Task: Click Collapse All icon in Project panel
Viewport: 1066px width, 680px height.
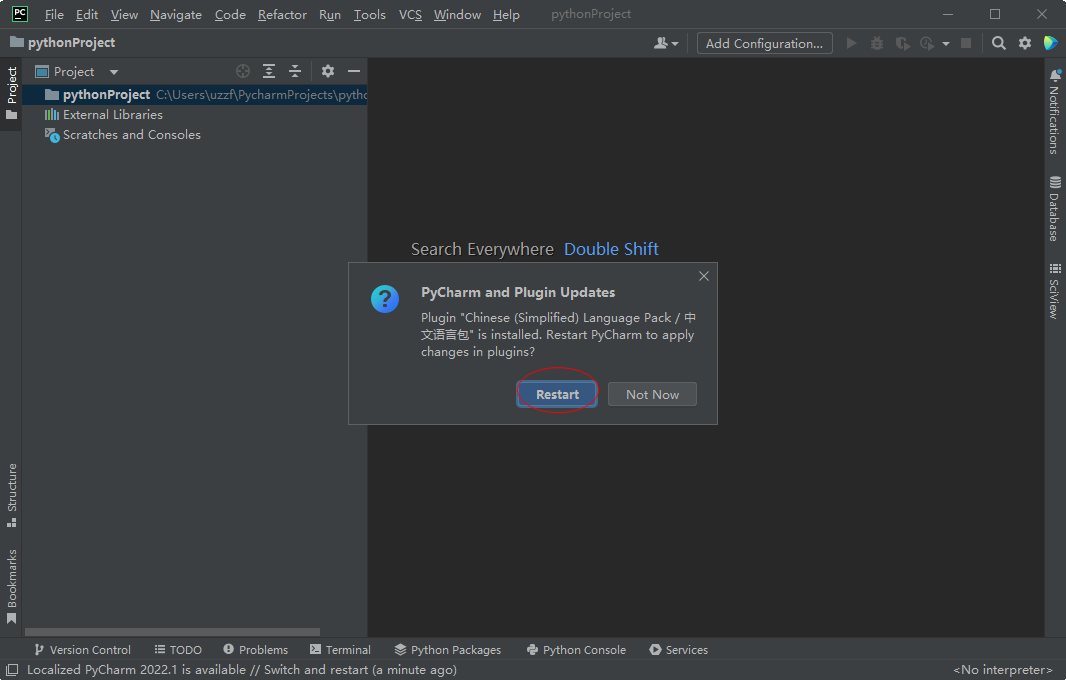Action: tap(295, 71)
